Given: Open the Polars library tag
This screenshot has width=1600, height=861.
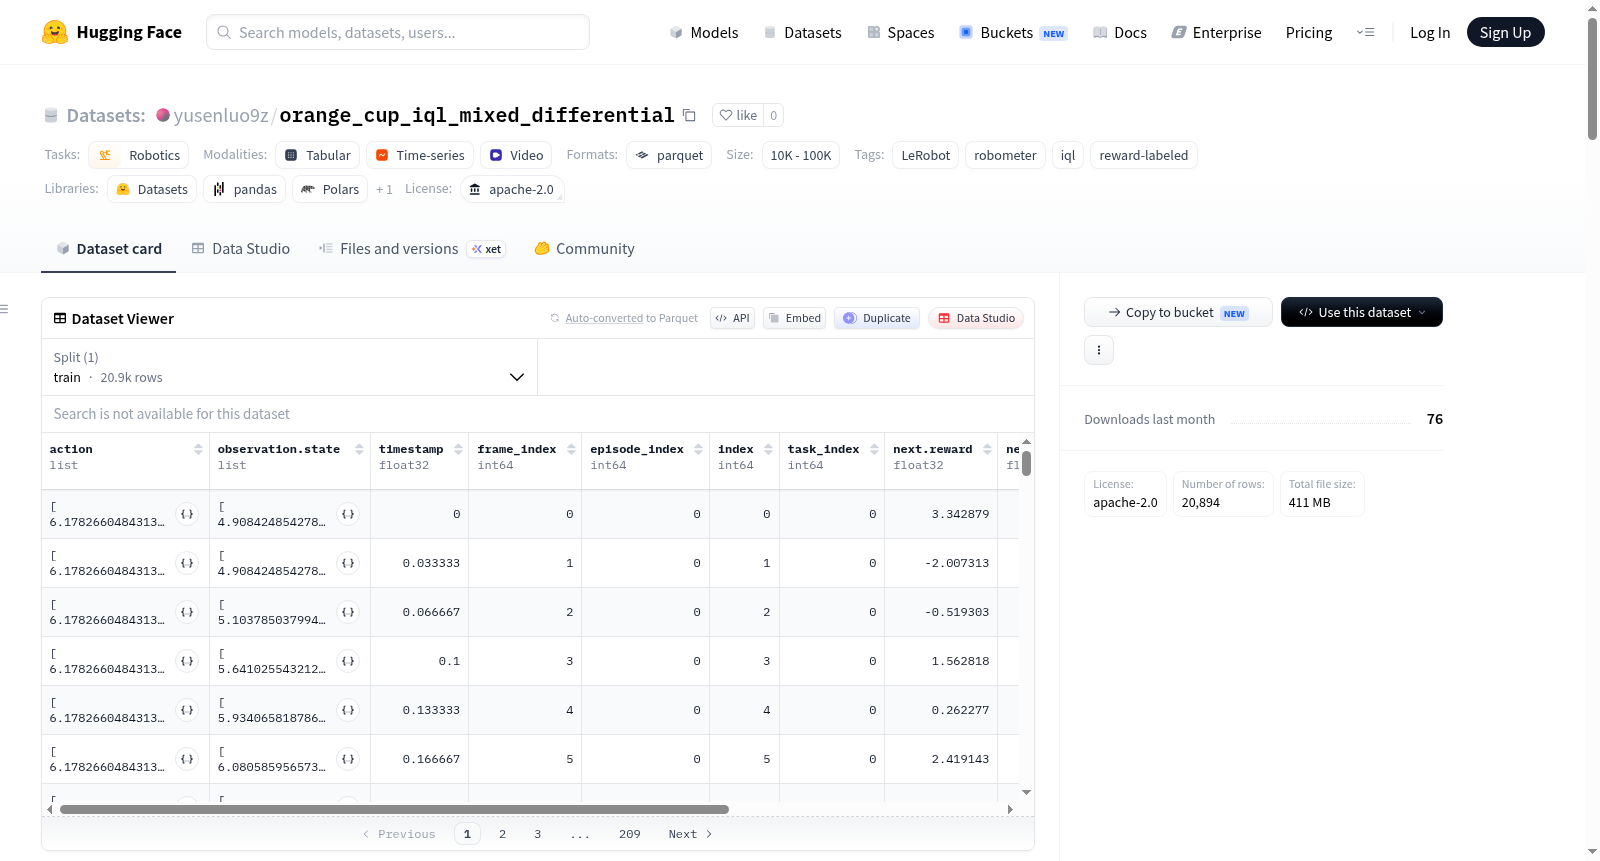Looking at the screenshot, I should (330, 189).
